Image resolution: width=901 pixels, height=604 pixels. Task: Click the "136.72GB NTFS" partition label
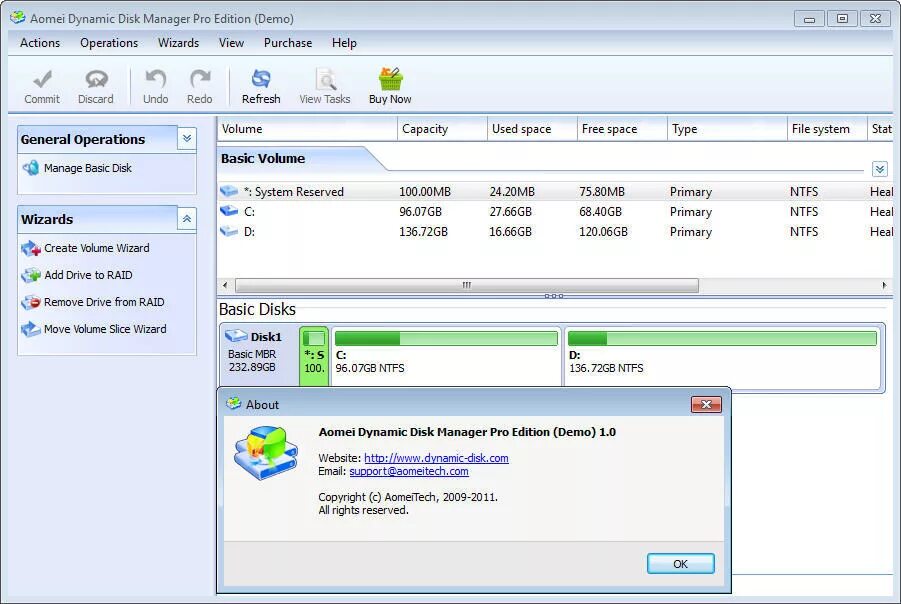tap(606, 368)
